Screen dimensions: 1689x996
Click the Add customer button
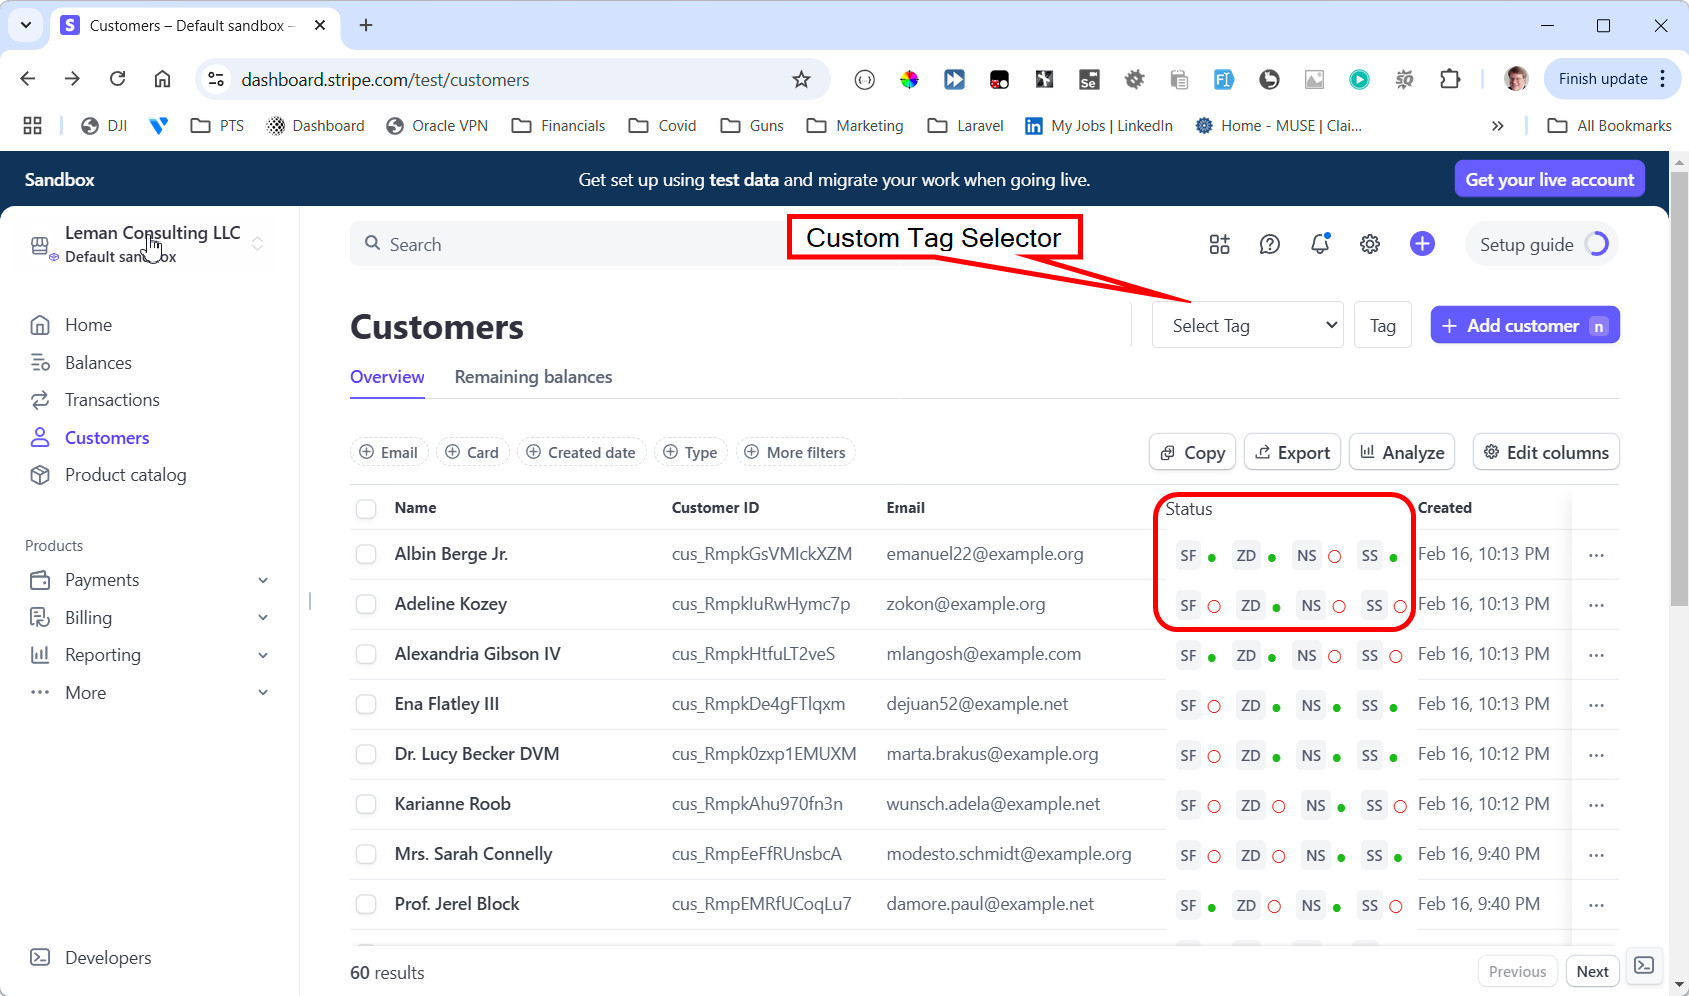coord(1523,325)
